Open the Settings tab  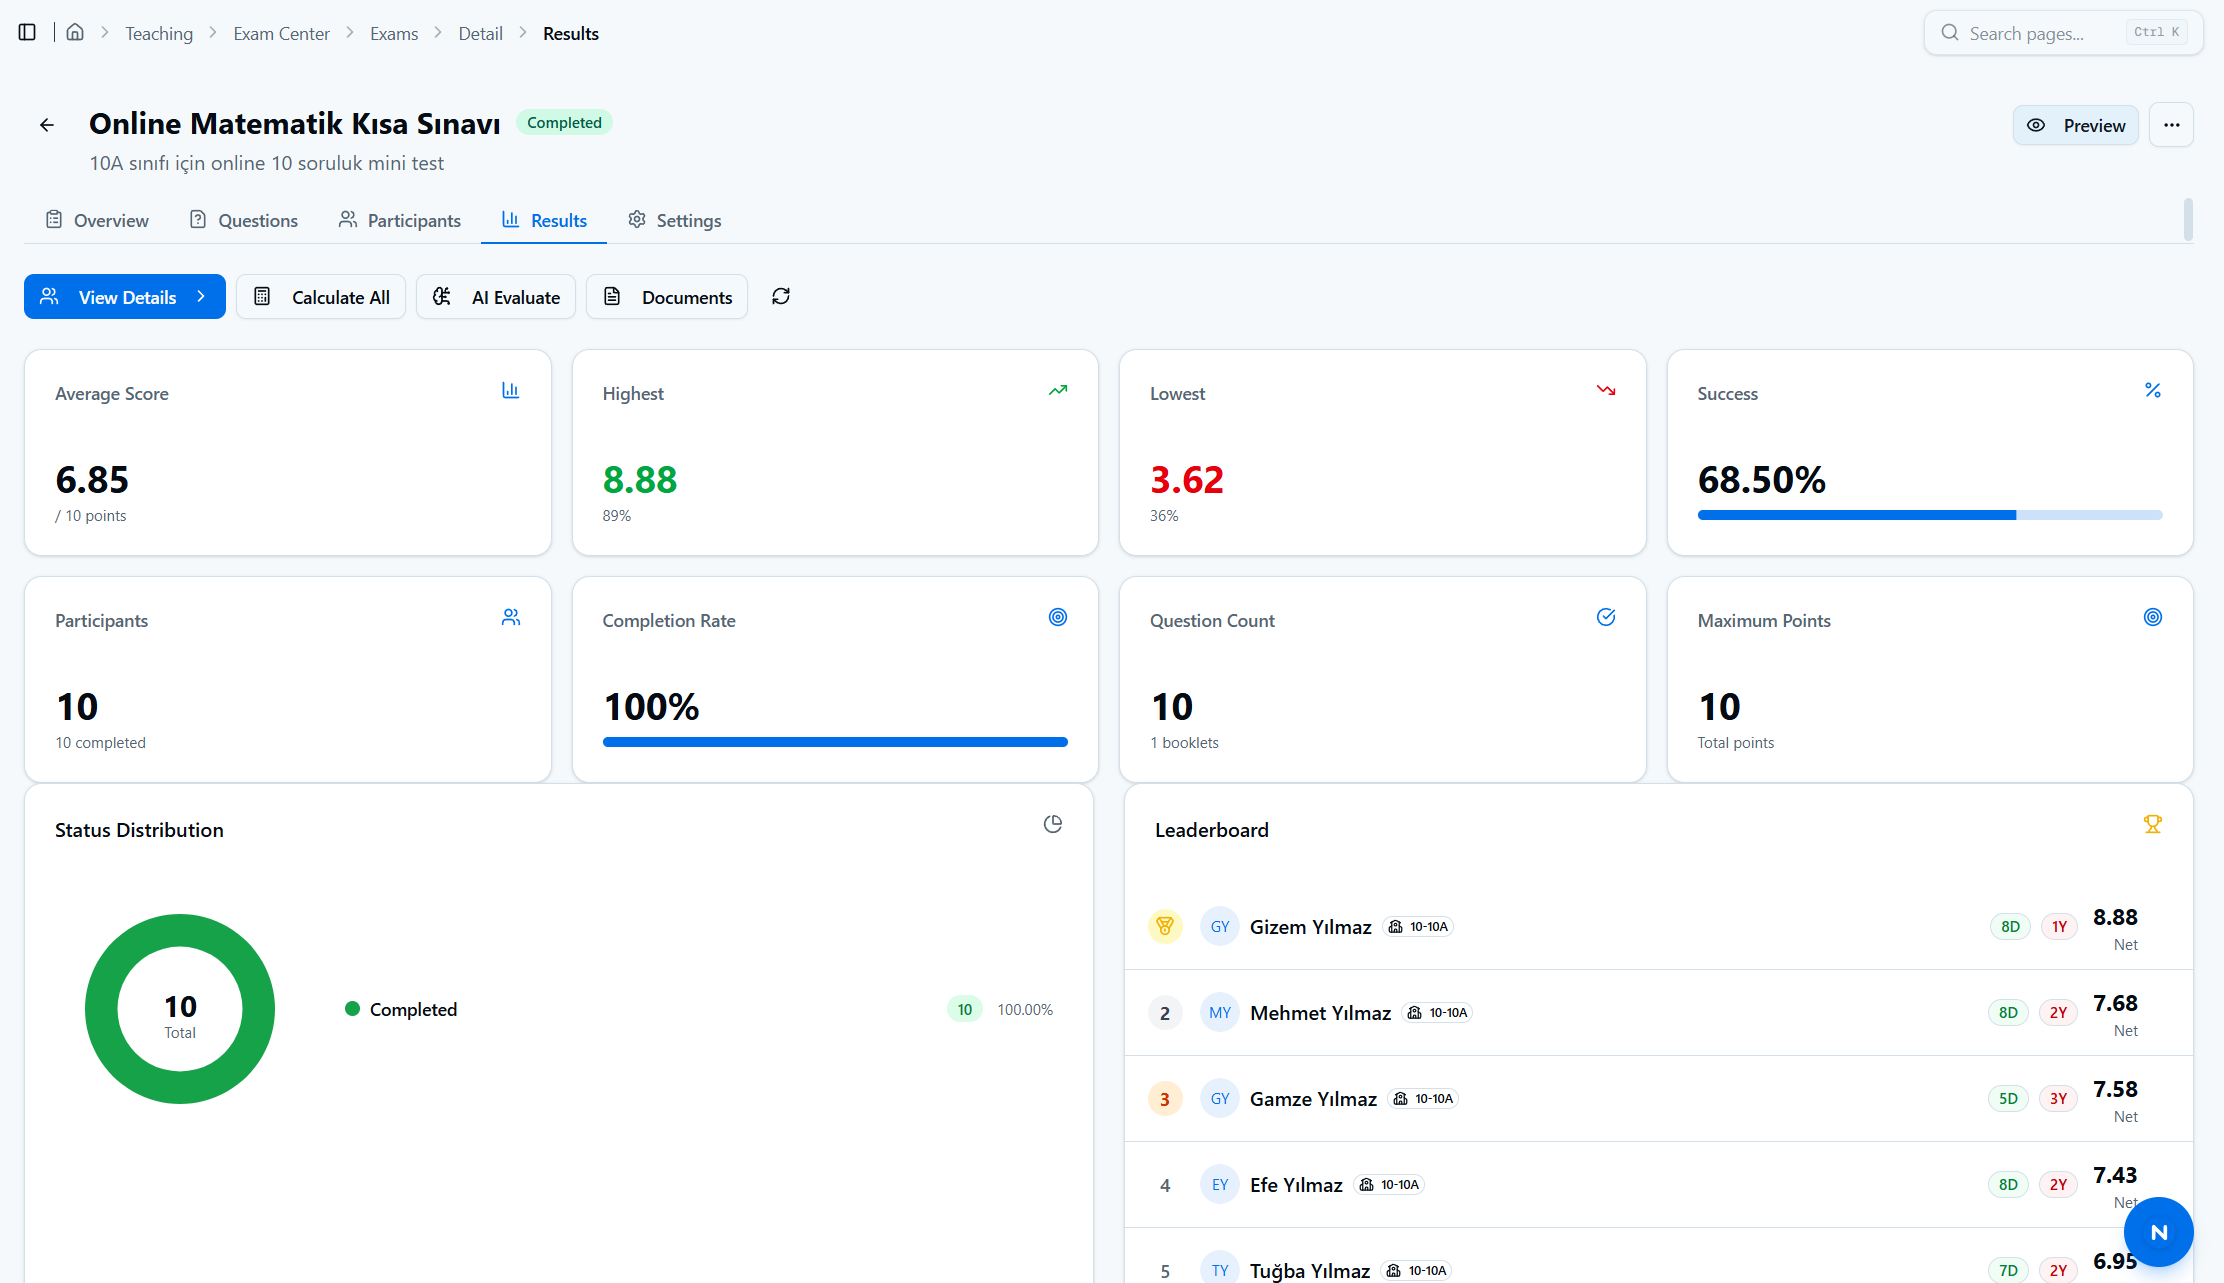pos(675,221)
